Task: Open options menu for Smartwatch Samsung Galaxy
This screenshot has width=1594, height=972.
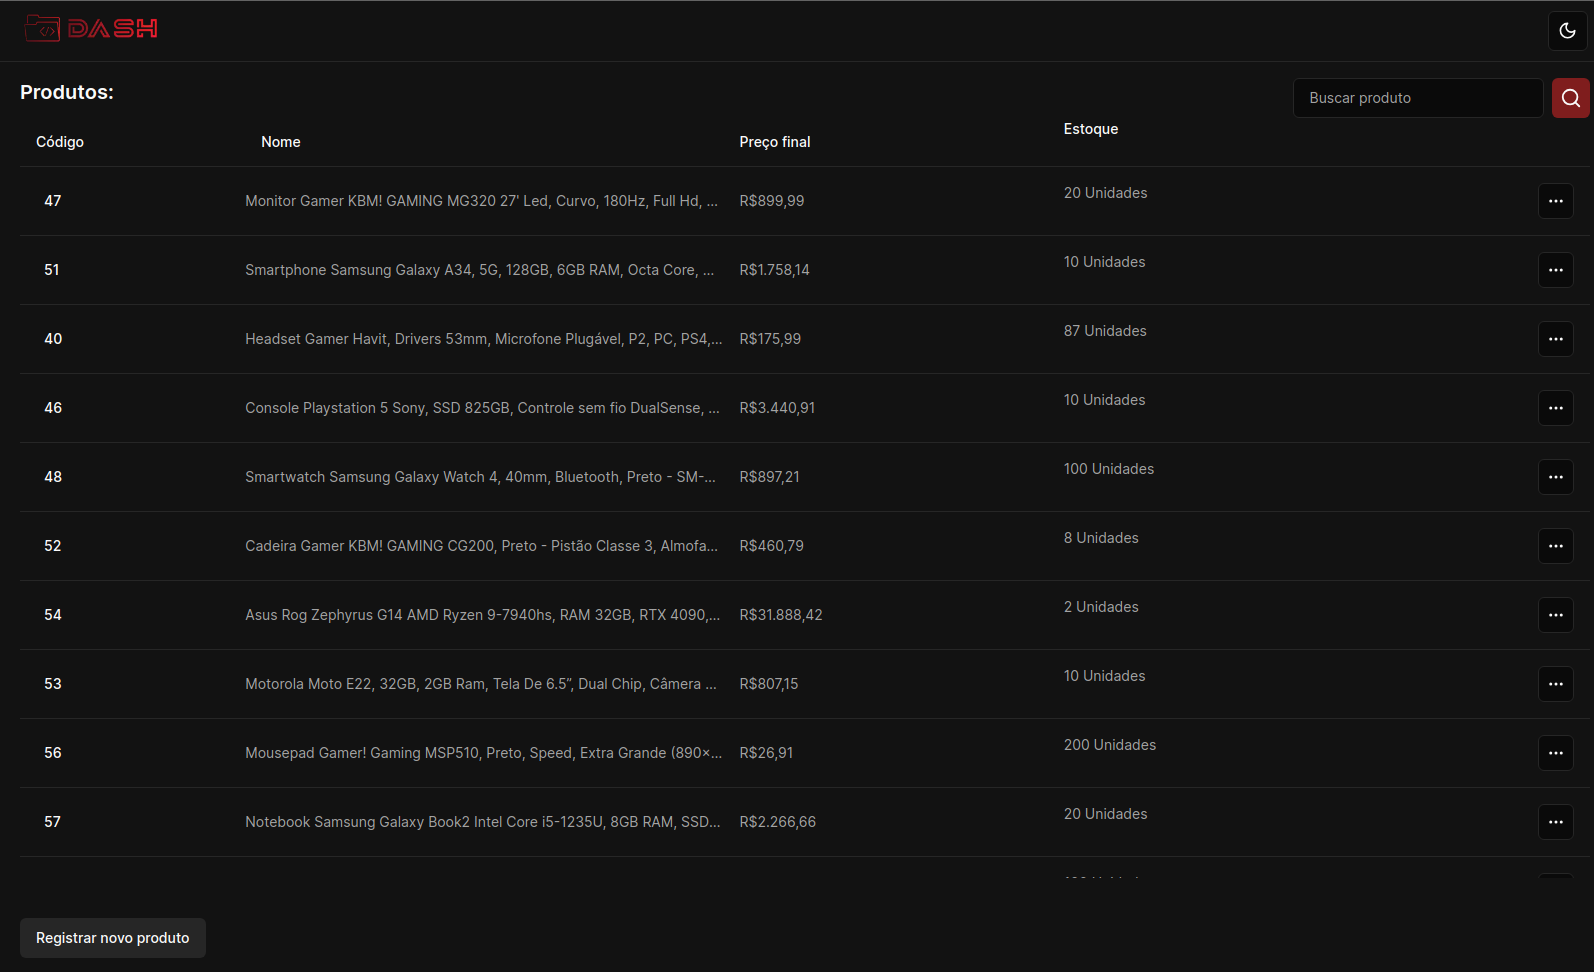Action: click(x=1555, y=477)
